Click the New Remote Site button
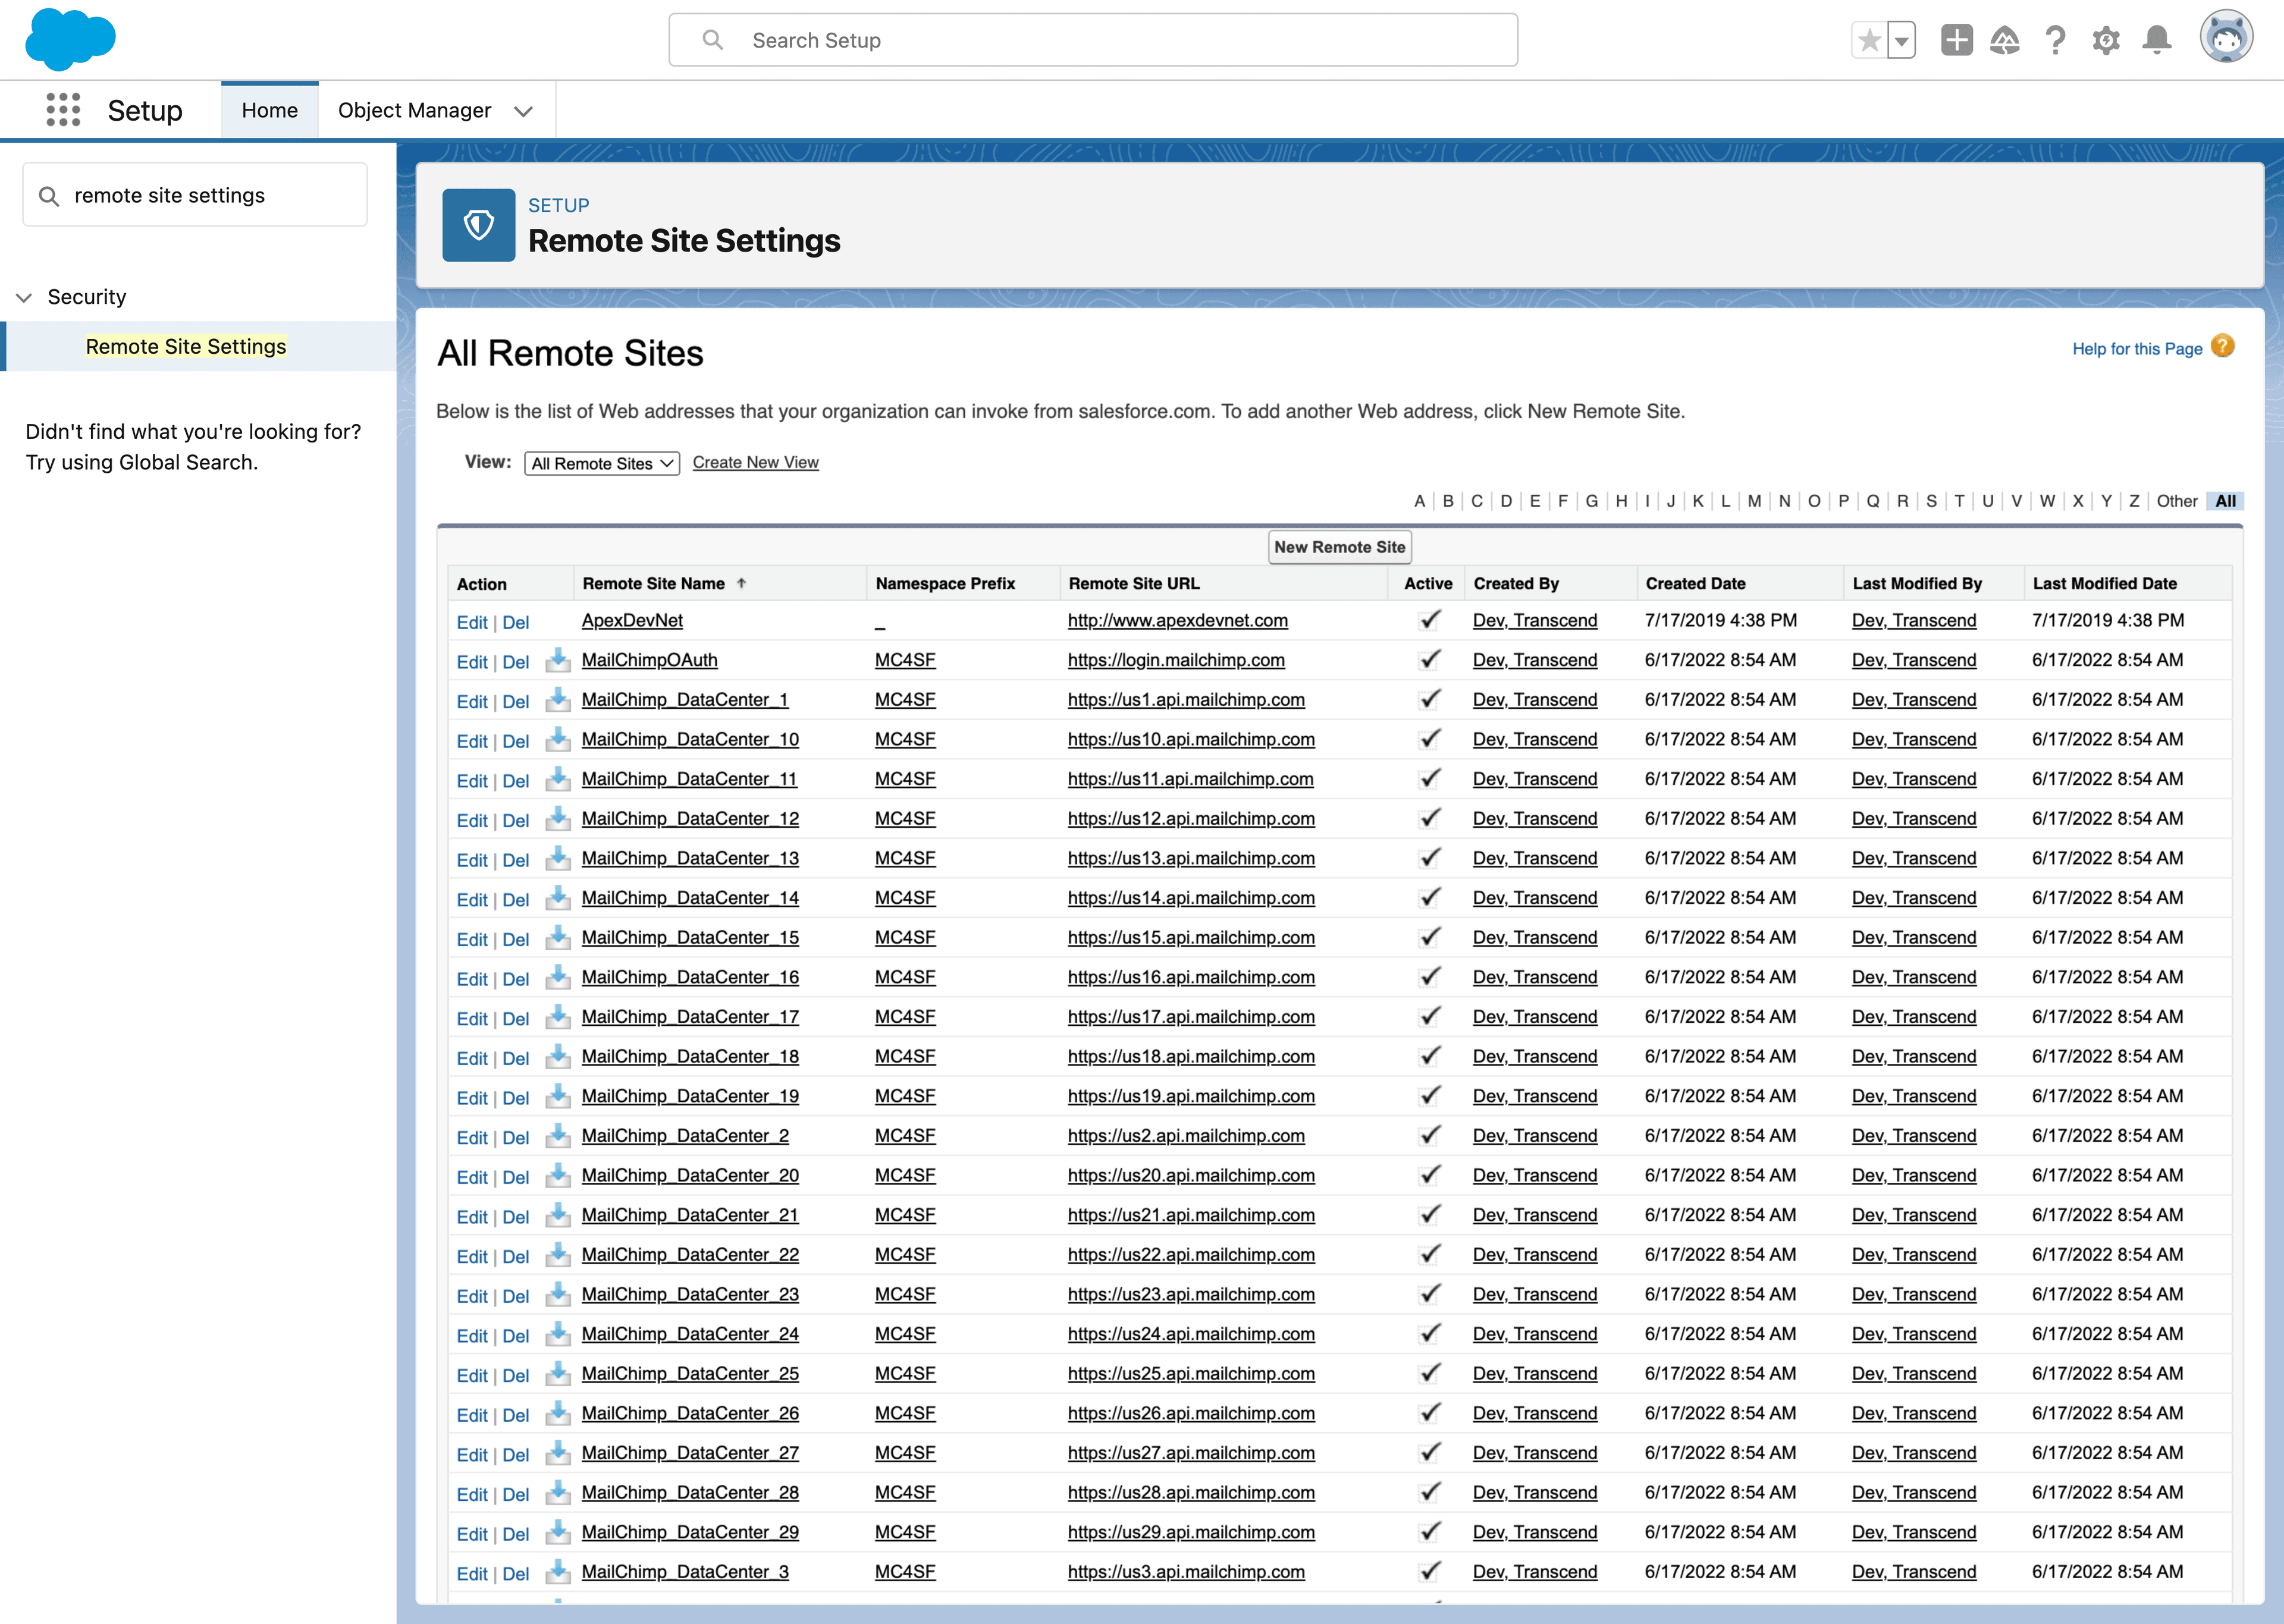 point(1339,547)
